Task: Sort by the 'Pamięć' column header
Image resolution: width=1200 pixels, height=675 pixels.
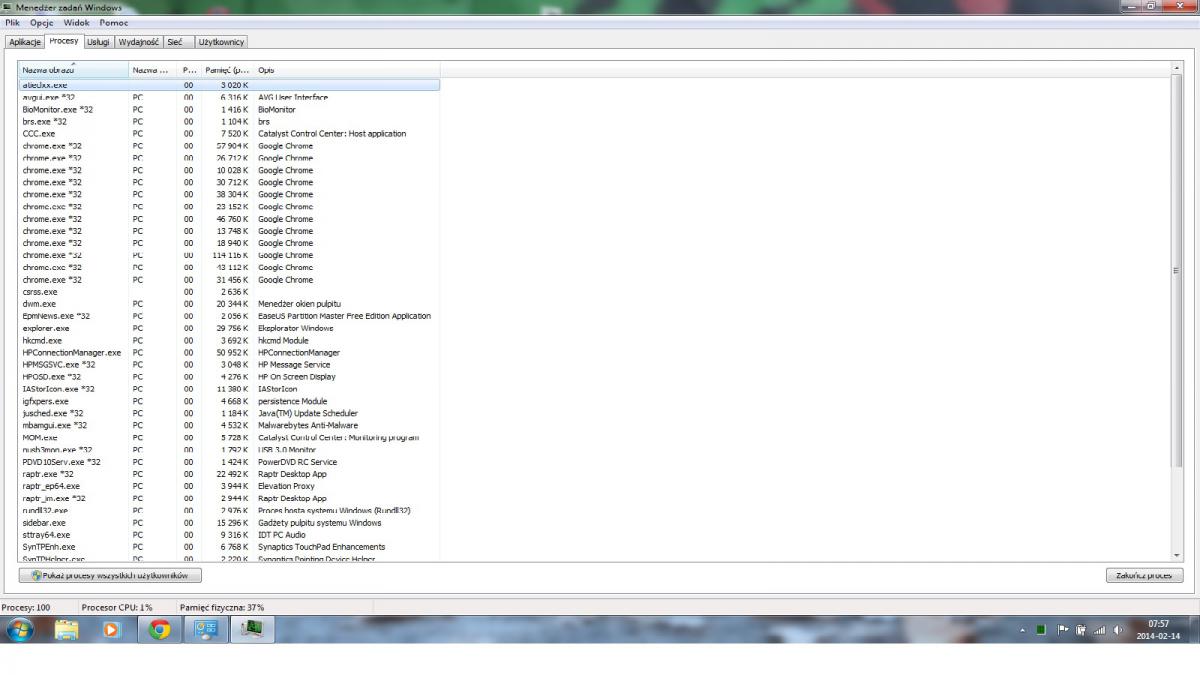Action: tap(228, 70)
